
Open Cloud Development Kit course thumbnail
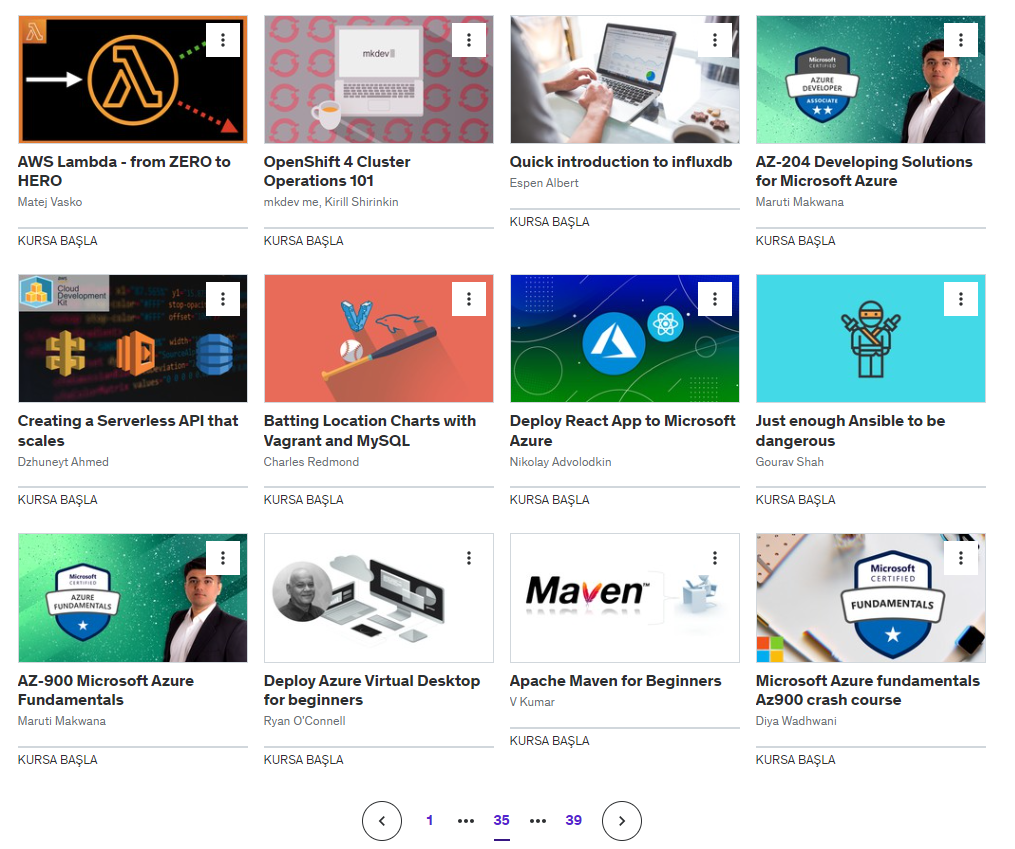pos(133,338)
